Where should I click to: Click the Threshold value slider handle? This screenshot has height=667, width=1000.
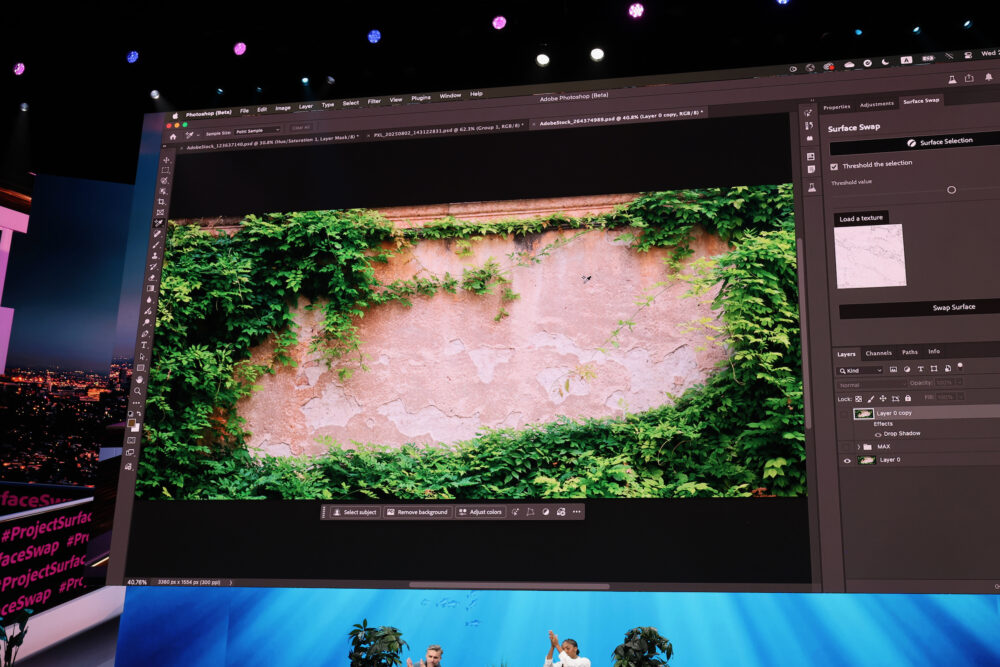[951, 189]
